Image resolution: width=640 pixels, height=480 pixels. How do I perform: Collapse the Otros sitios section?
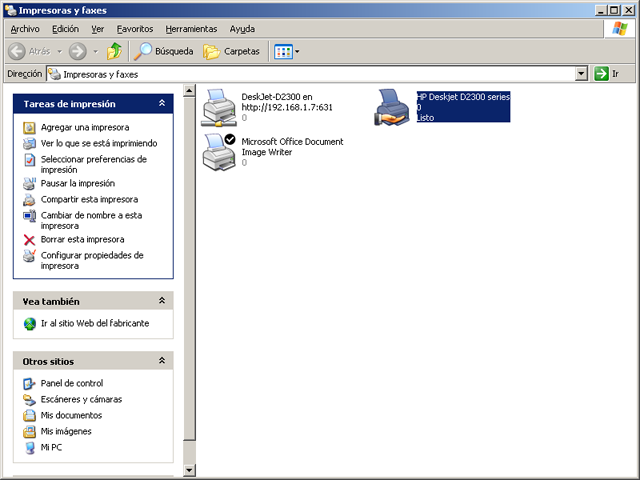tap(162, 361)
